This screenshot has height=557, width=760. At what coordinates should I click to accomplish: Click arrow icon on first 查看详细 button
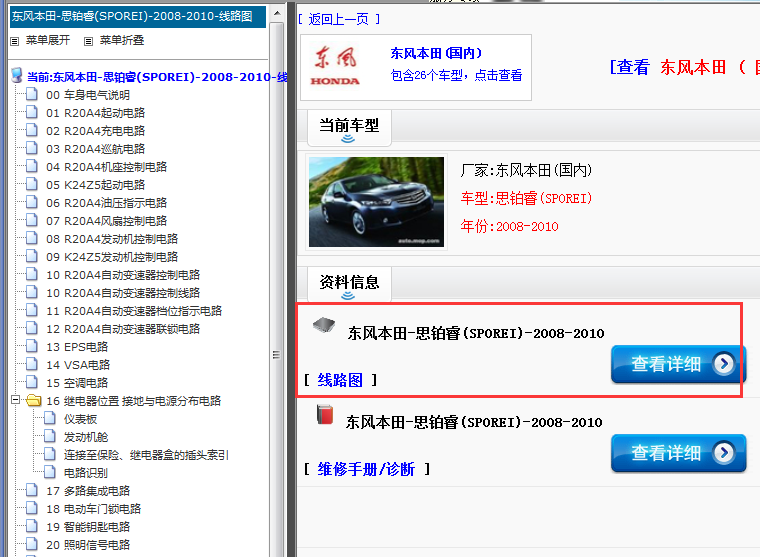[724, 364]
